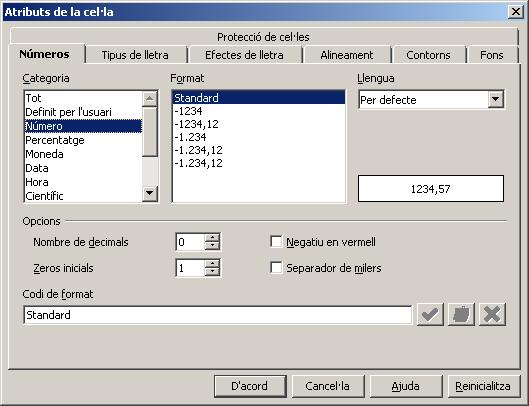Confirm with the D'acord button
Viewport: 529px width, 406px height.
click(250, 386)
